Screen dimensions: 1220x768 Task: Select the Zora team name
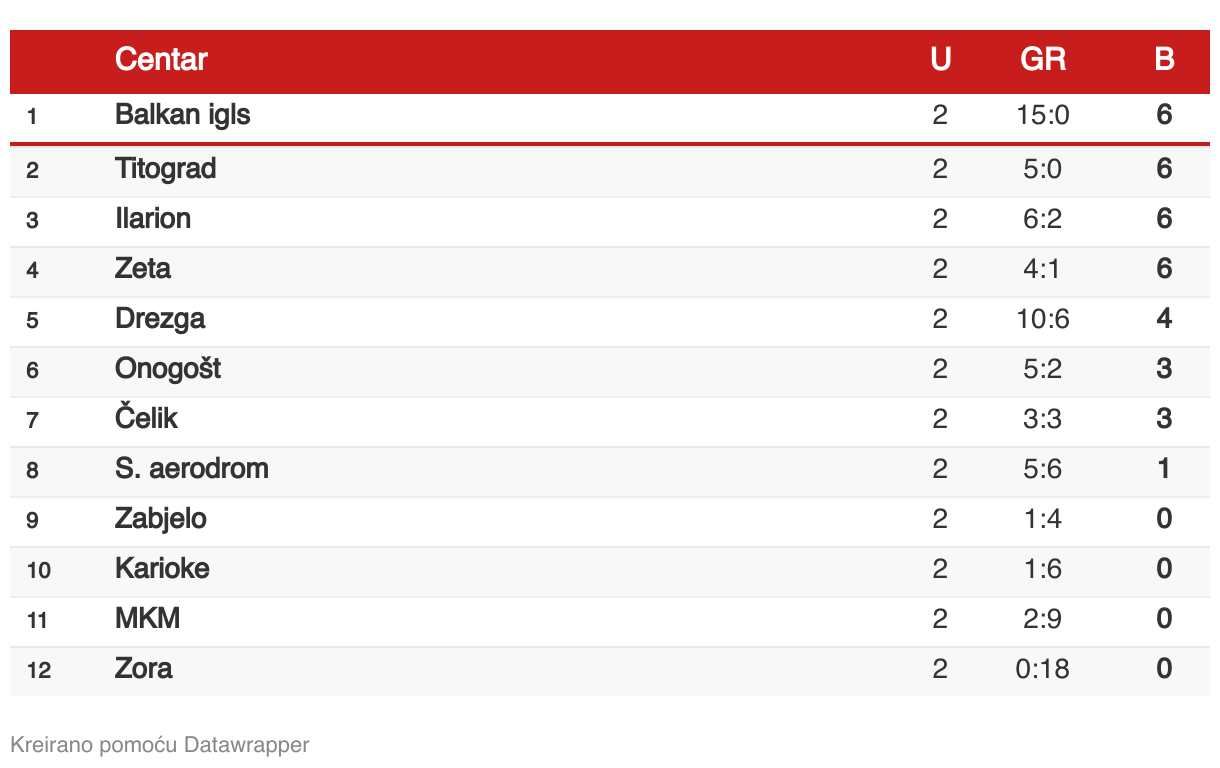[144, 669]
